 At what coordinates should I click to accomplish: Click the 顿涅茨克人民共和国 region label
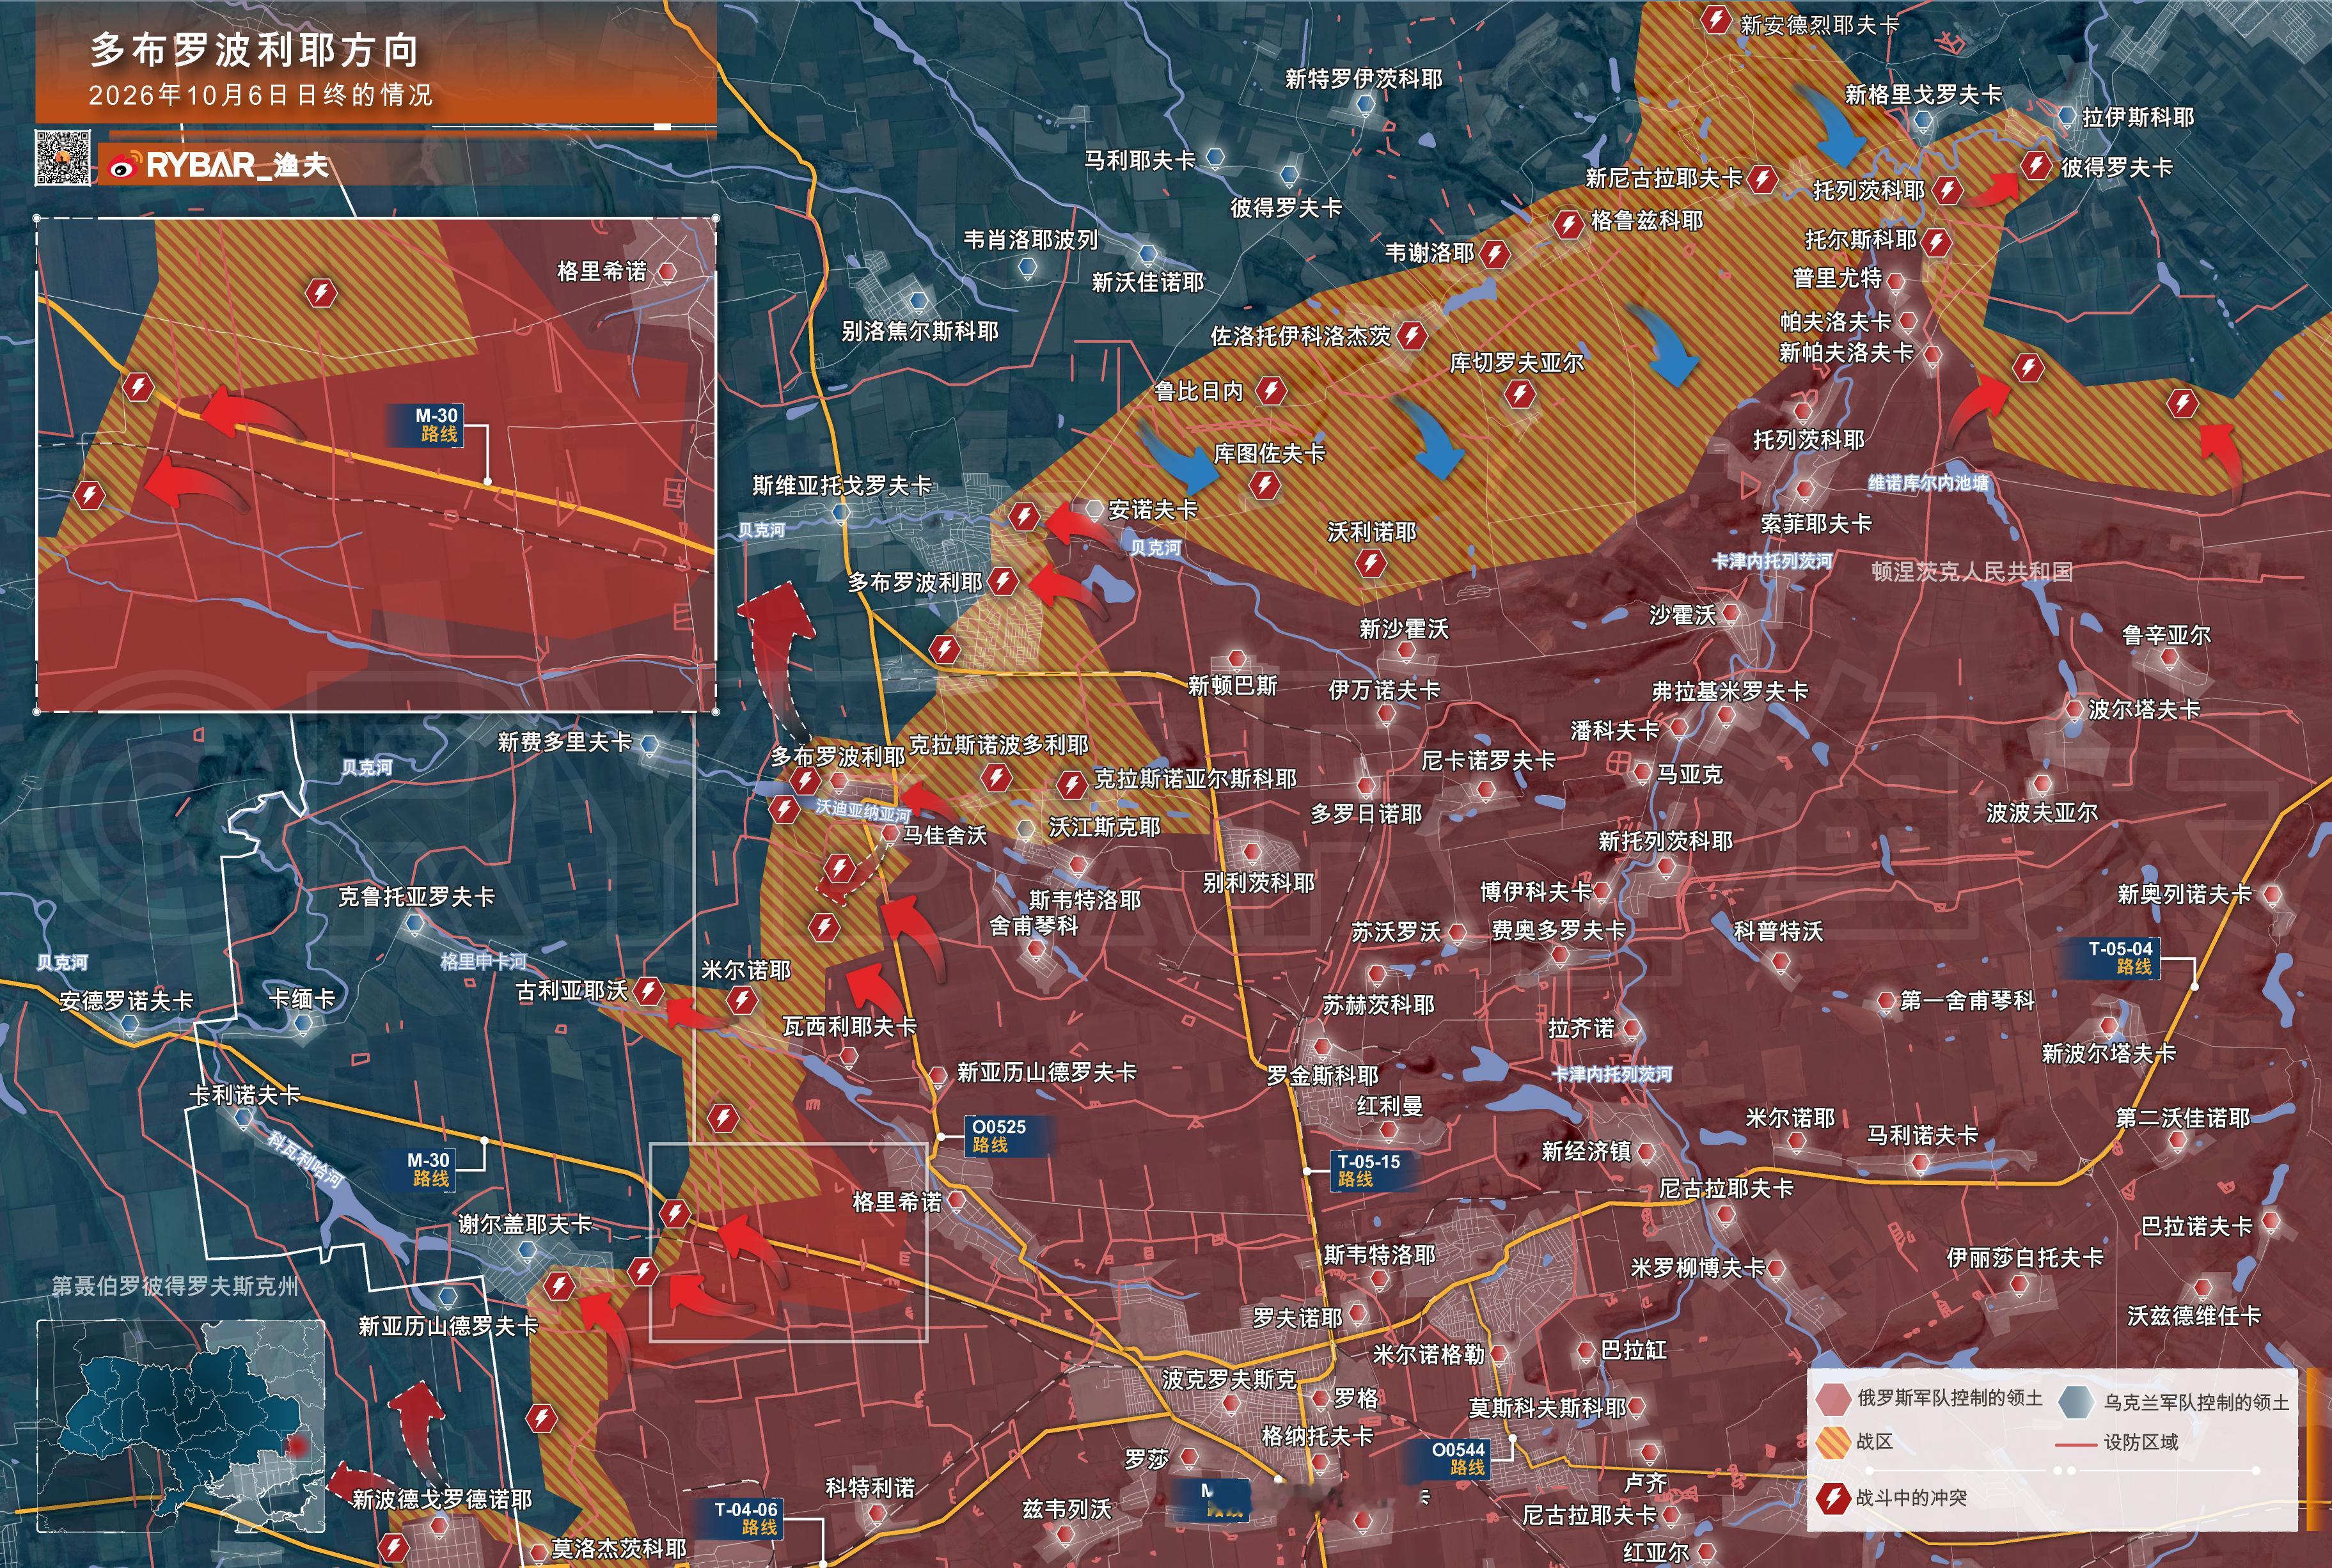click(x=1972, y=572)
